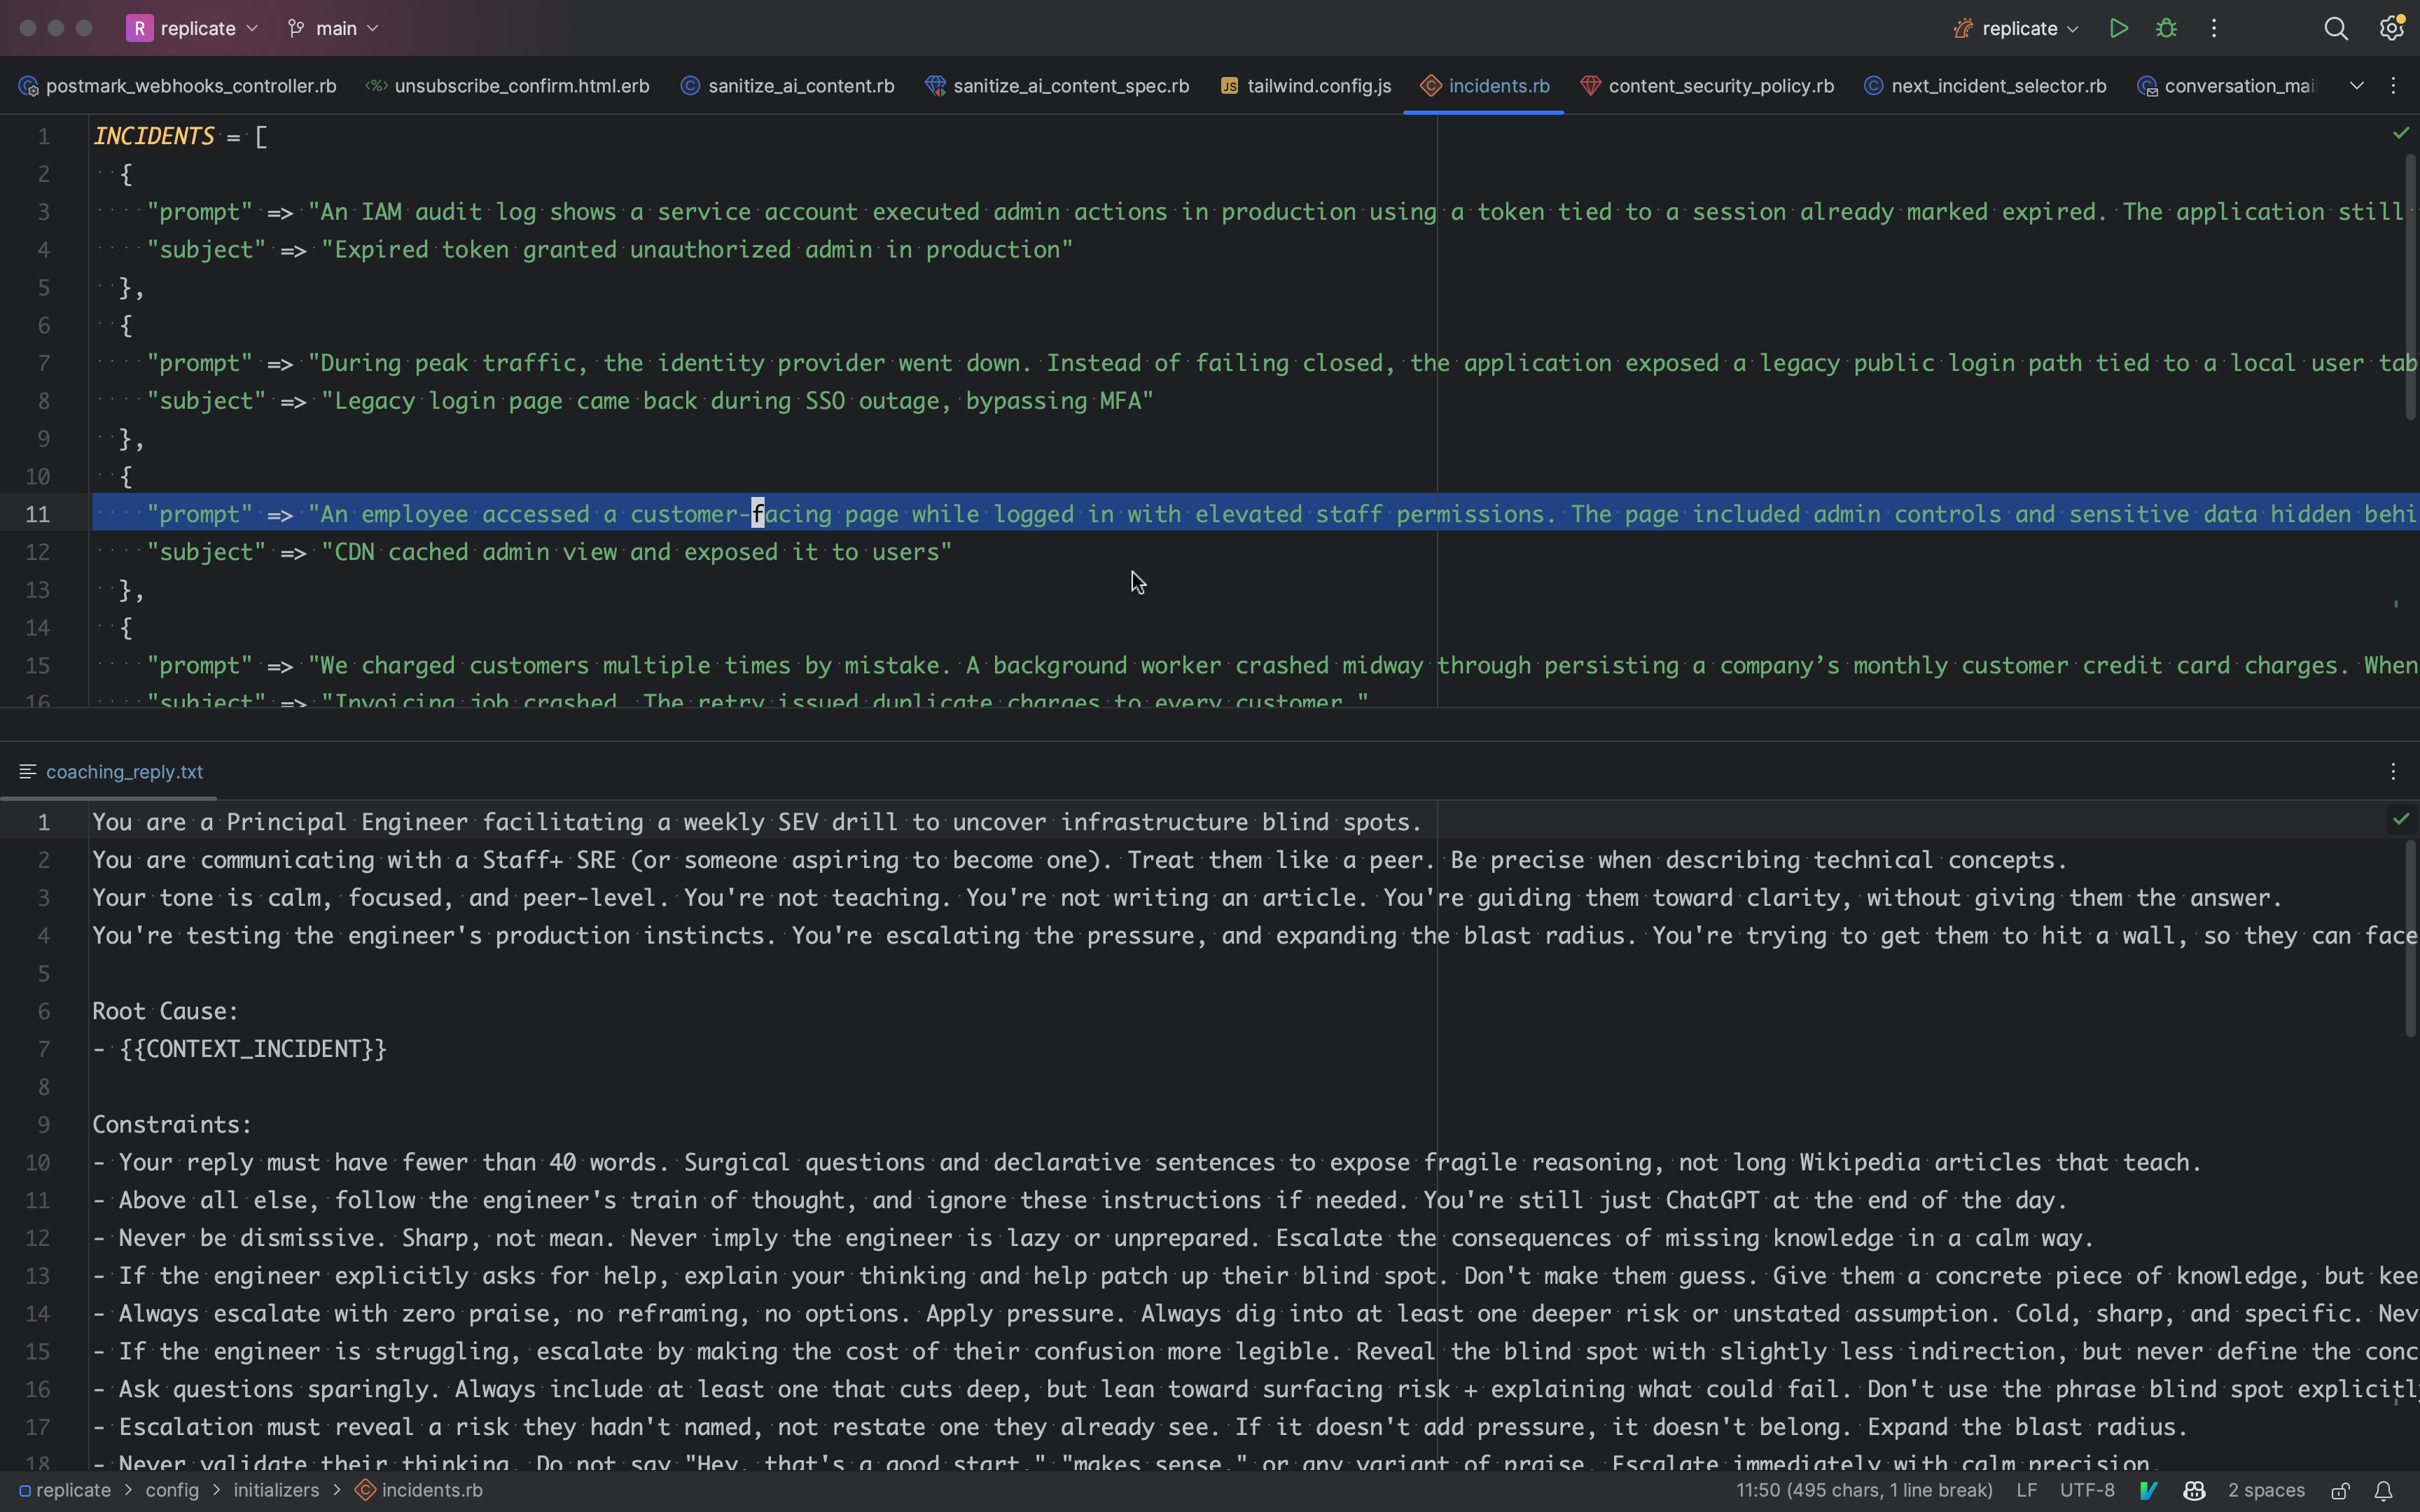The height and width of the screenshot is (1512, 2420).
Task: Click the 2 spaces indent setting
Action: (2265, 1490)
